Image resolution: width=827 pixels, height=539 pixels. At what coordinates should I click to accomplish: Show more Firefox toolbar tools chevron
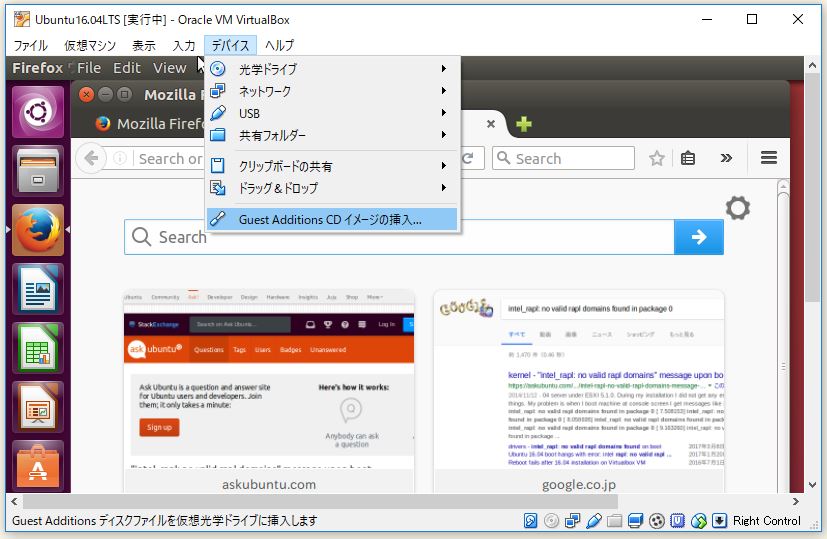[726, 158]
